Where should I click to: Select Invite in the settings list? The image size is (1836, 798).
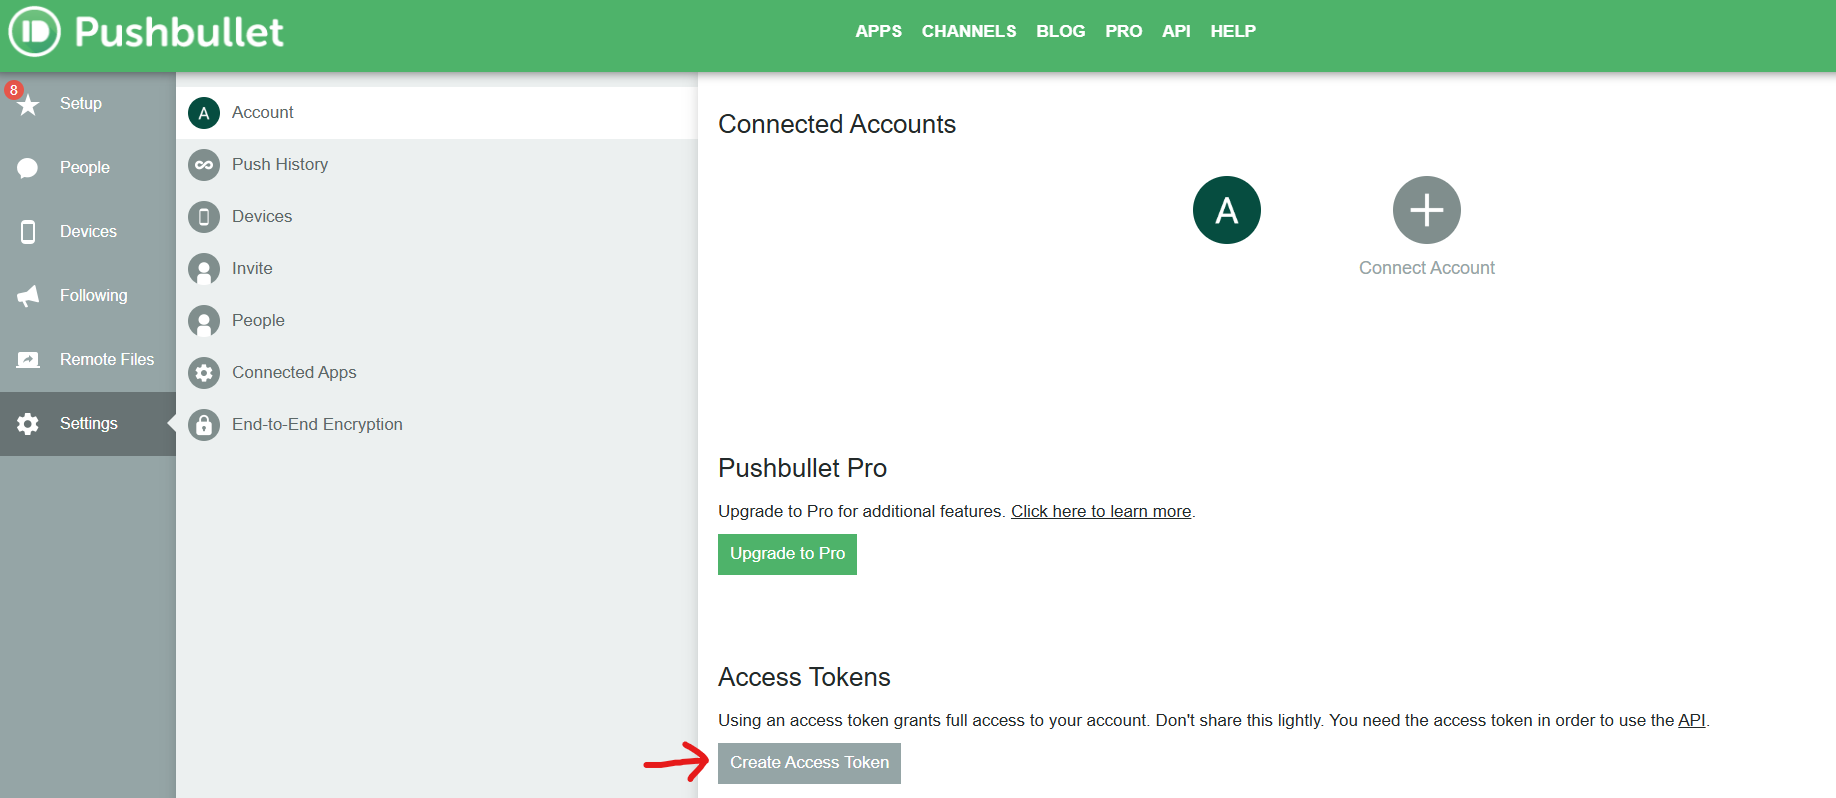click(252, 269)
